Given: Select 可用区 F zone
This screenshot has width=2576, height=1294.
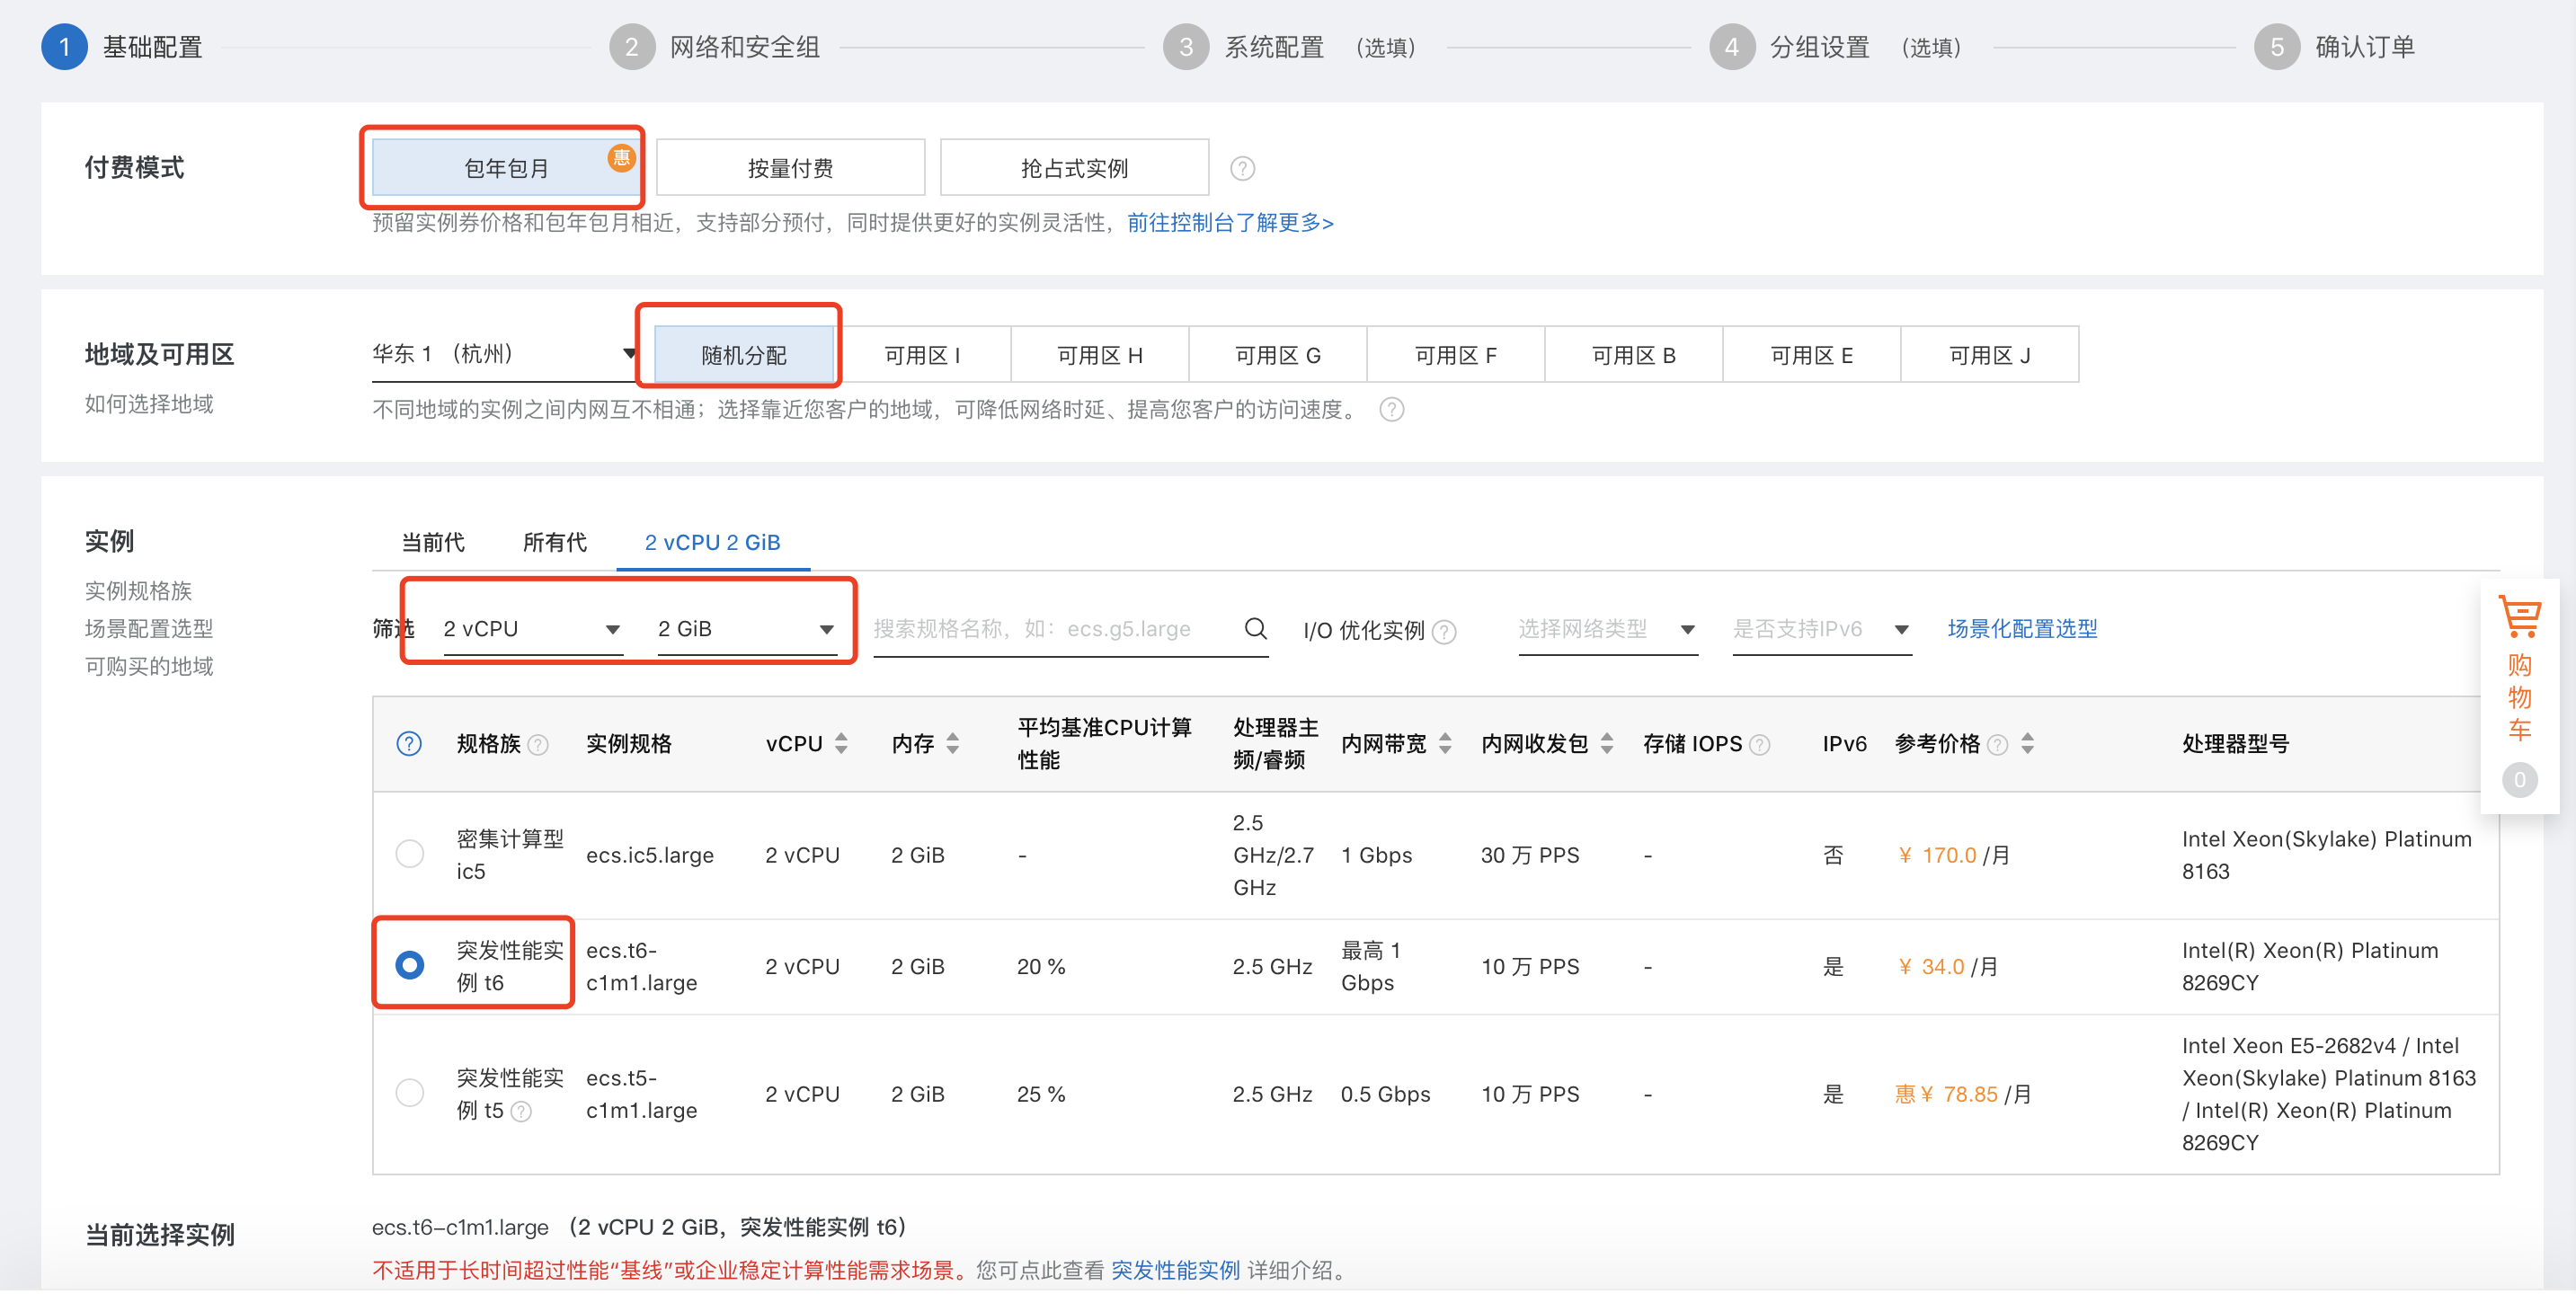Looking at the screenshot, I should point(1456,355).
